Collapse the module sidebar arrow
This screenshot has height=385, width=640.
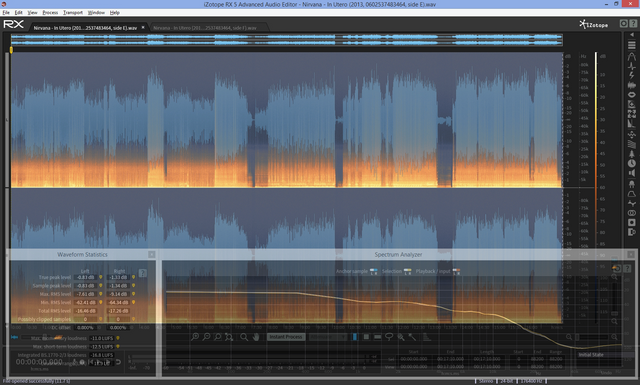tap(631, 35)
